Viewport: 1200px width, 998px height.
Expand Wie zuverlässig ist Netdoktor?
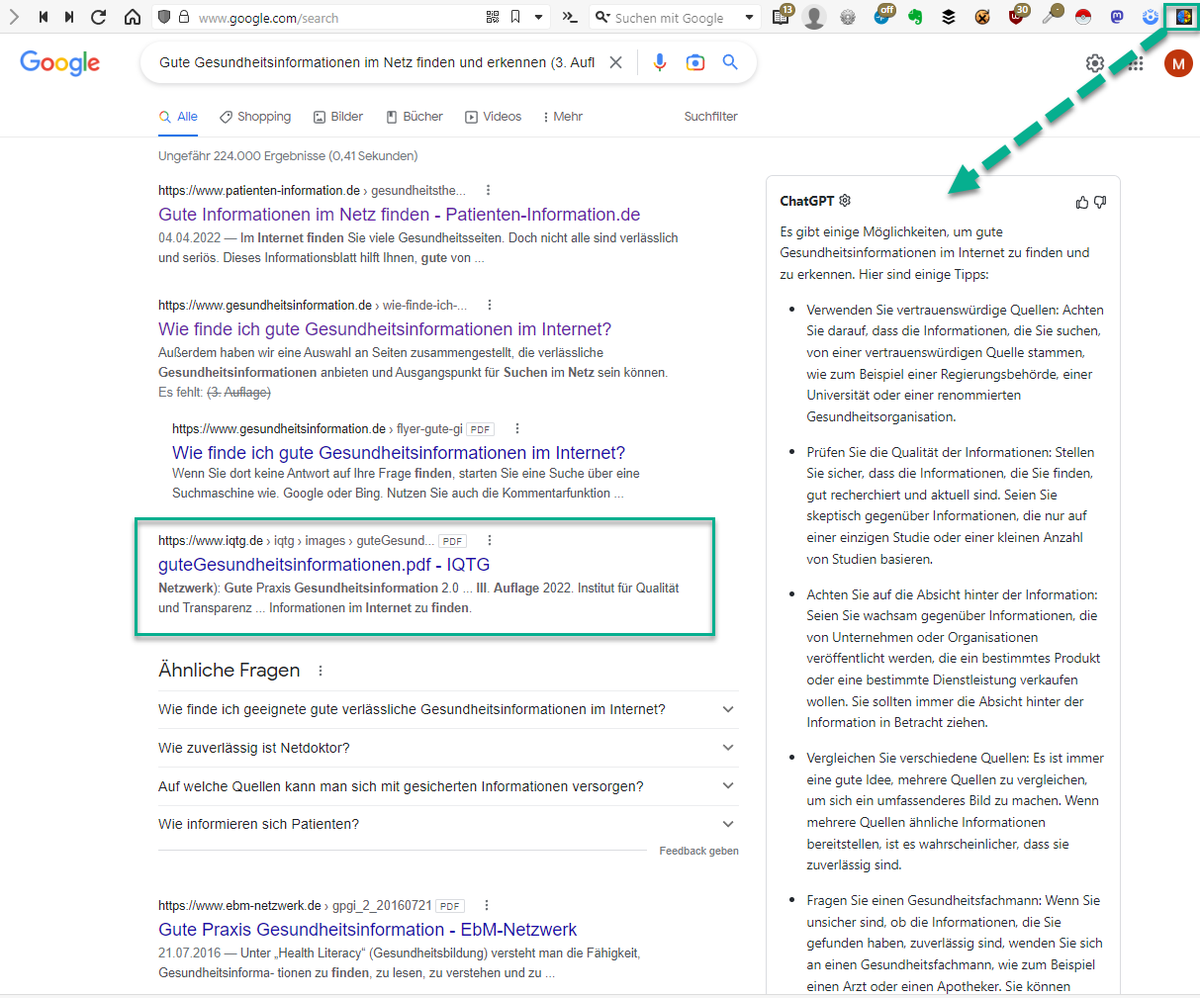point(448,748)
